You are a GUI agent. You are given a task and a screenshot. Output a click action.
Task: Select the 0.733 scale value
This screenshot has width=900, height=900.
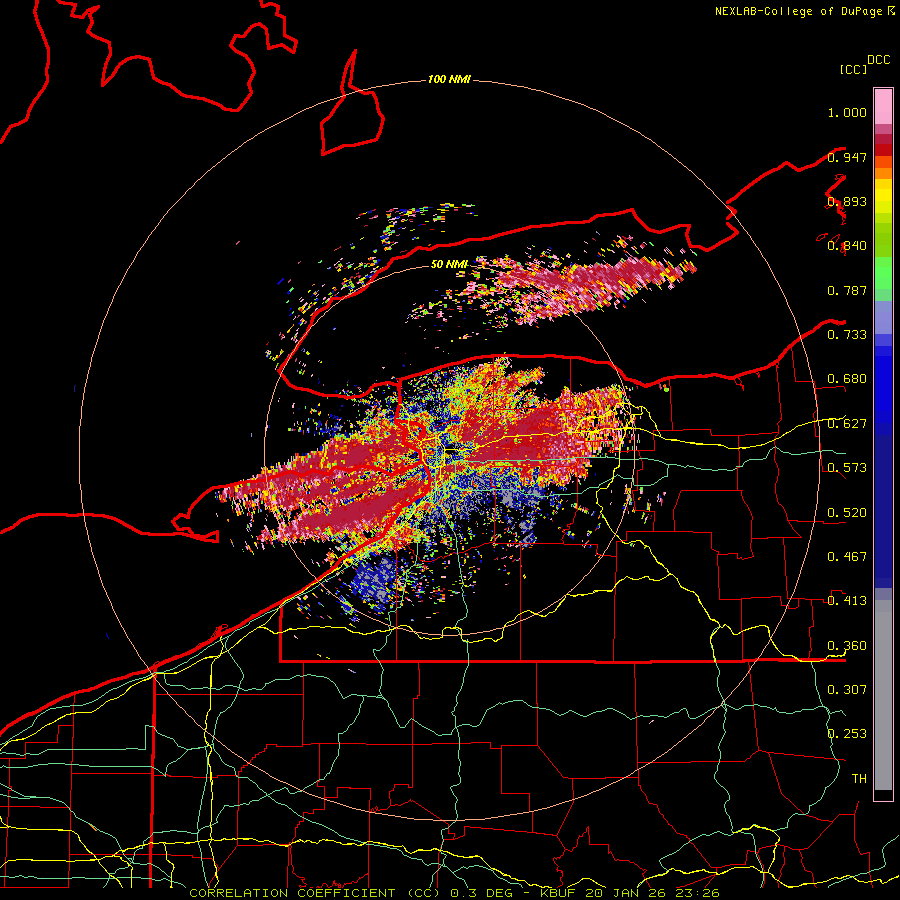(847, 335)
